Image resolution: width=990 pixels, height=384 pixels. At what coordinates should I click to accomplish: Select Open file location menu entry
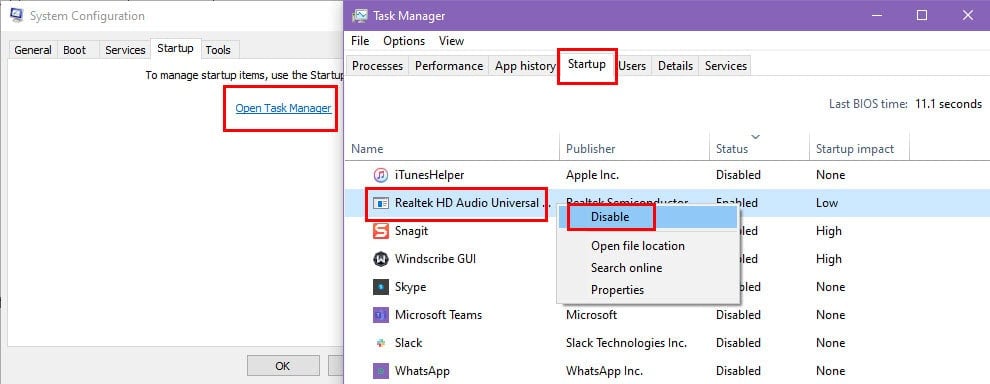(638, 246)
